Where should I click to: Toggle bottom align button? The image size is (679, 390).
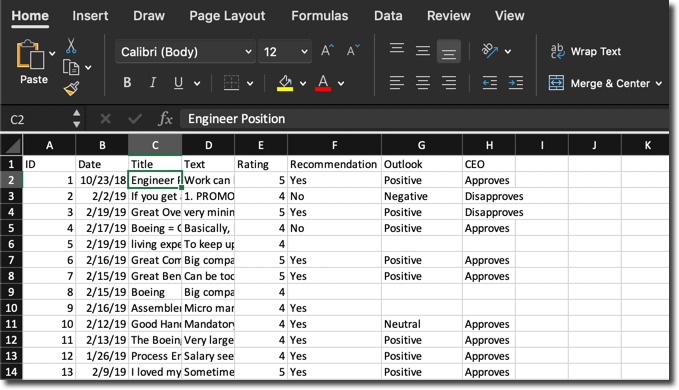[x=449, y=52]
